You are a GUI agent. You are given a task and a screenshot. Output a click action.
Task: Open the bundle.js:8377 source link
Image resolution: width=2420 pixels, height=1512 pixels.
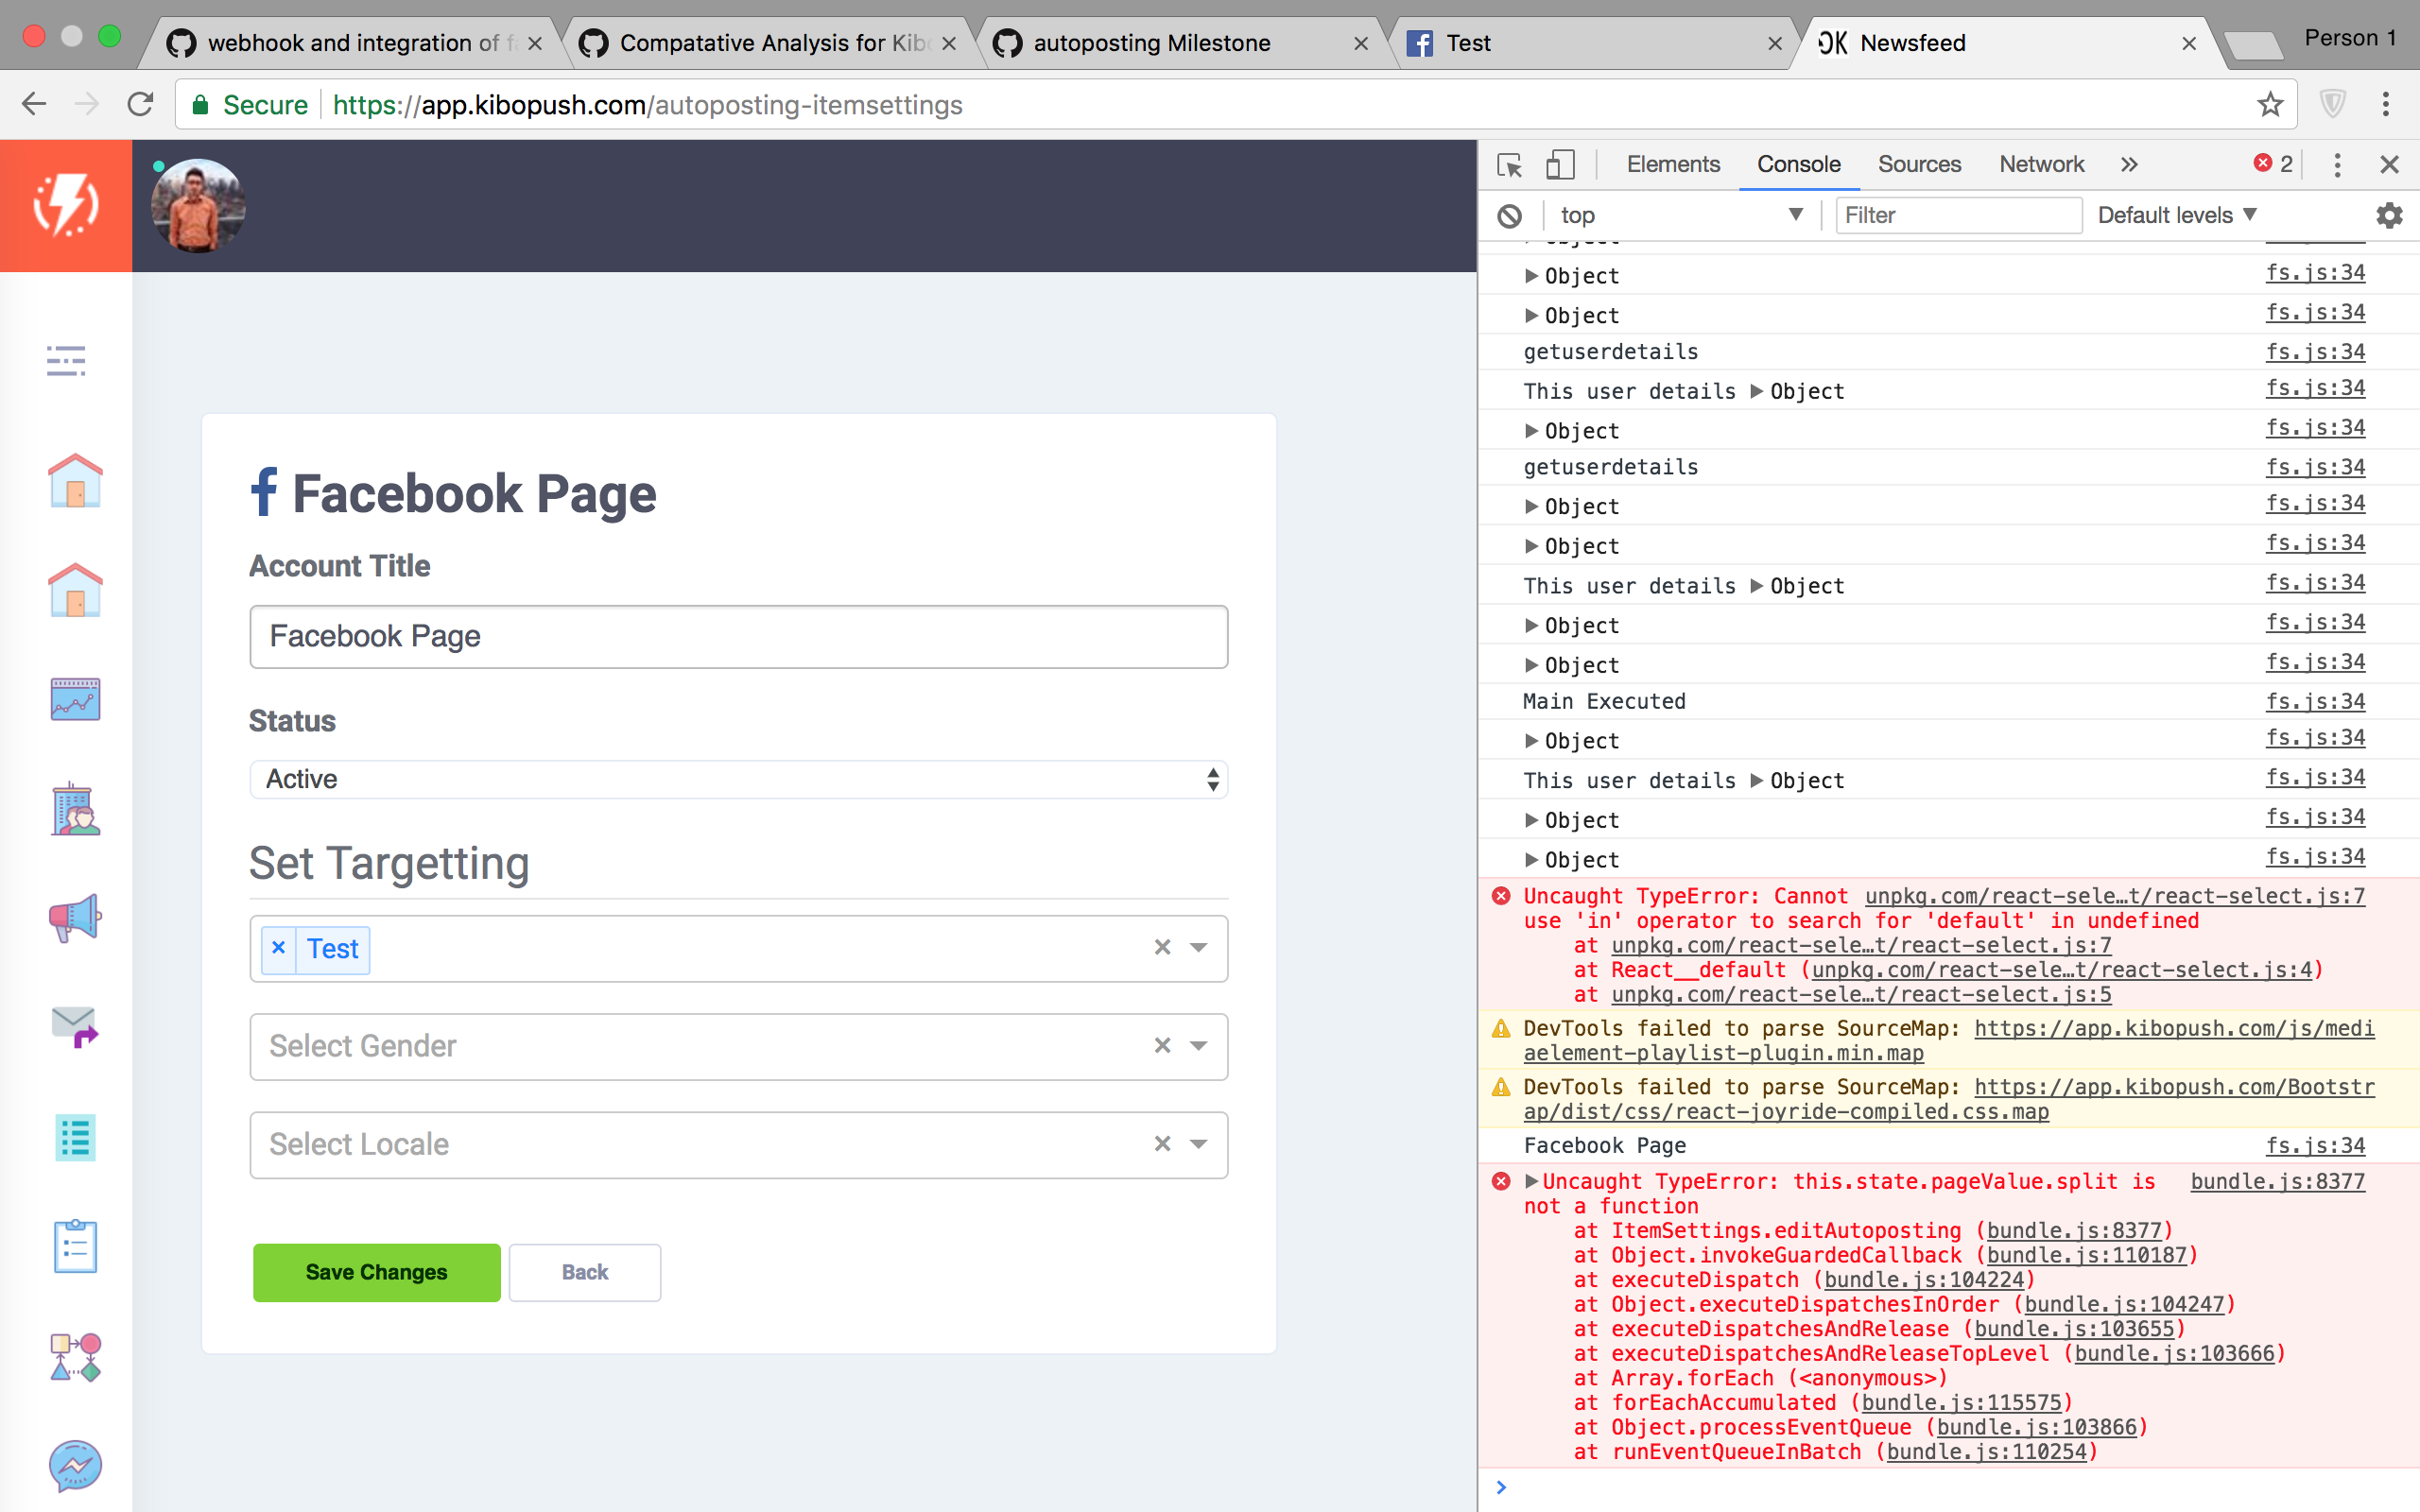2277,1181
